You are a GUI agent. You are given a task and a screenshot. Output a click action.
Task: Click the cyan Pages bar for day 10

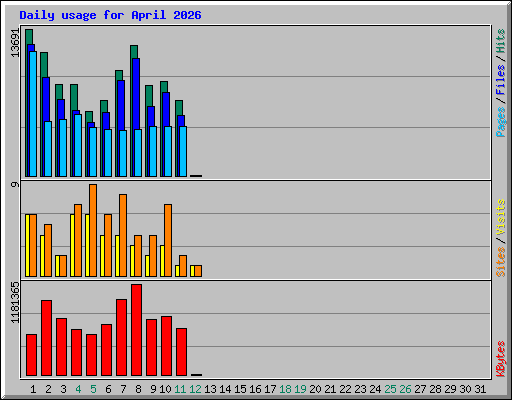[x=168, y=151]
